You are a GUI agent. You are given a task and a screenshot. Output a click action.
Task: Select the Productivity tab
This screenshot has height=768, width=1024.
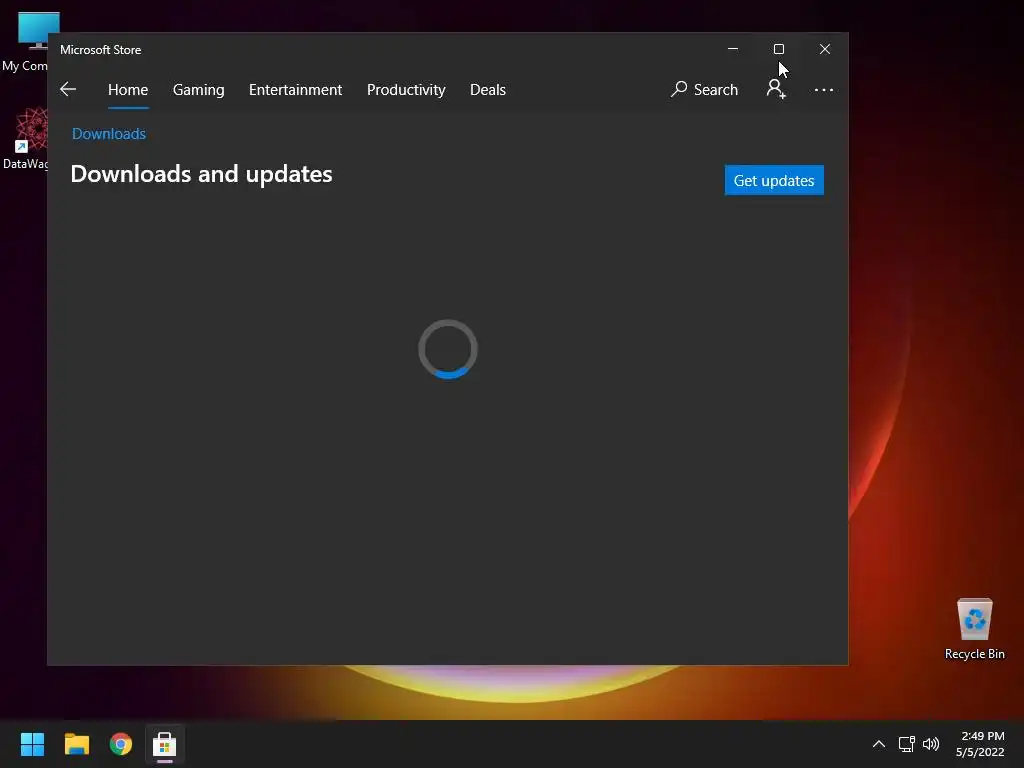coord(406,89)
